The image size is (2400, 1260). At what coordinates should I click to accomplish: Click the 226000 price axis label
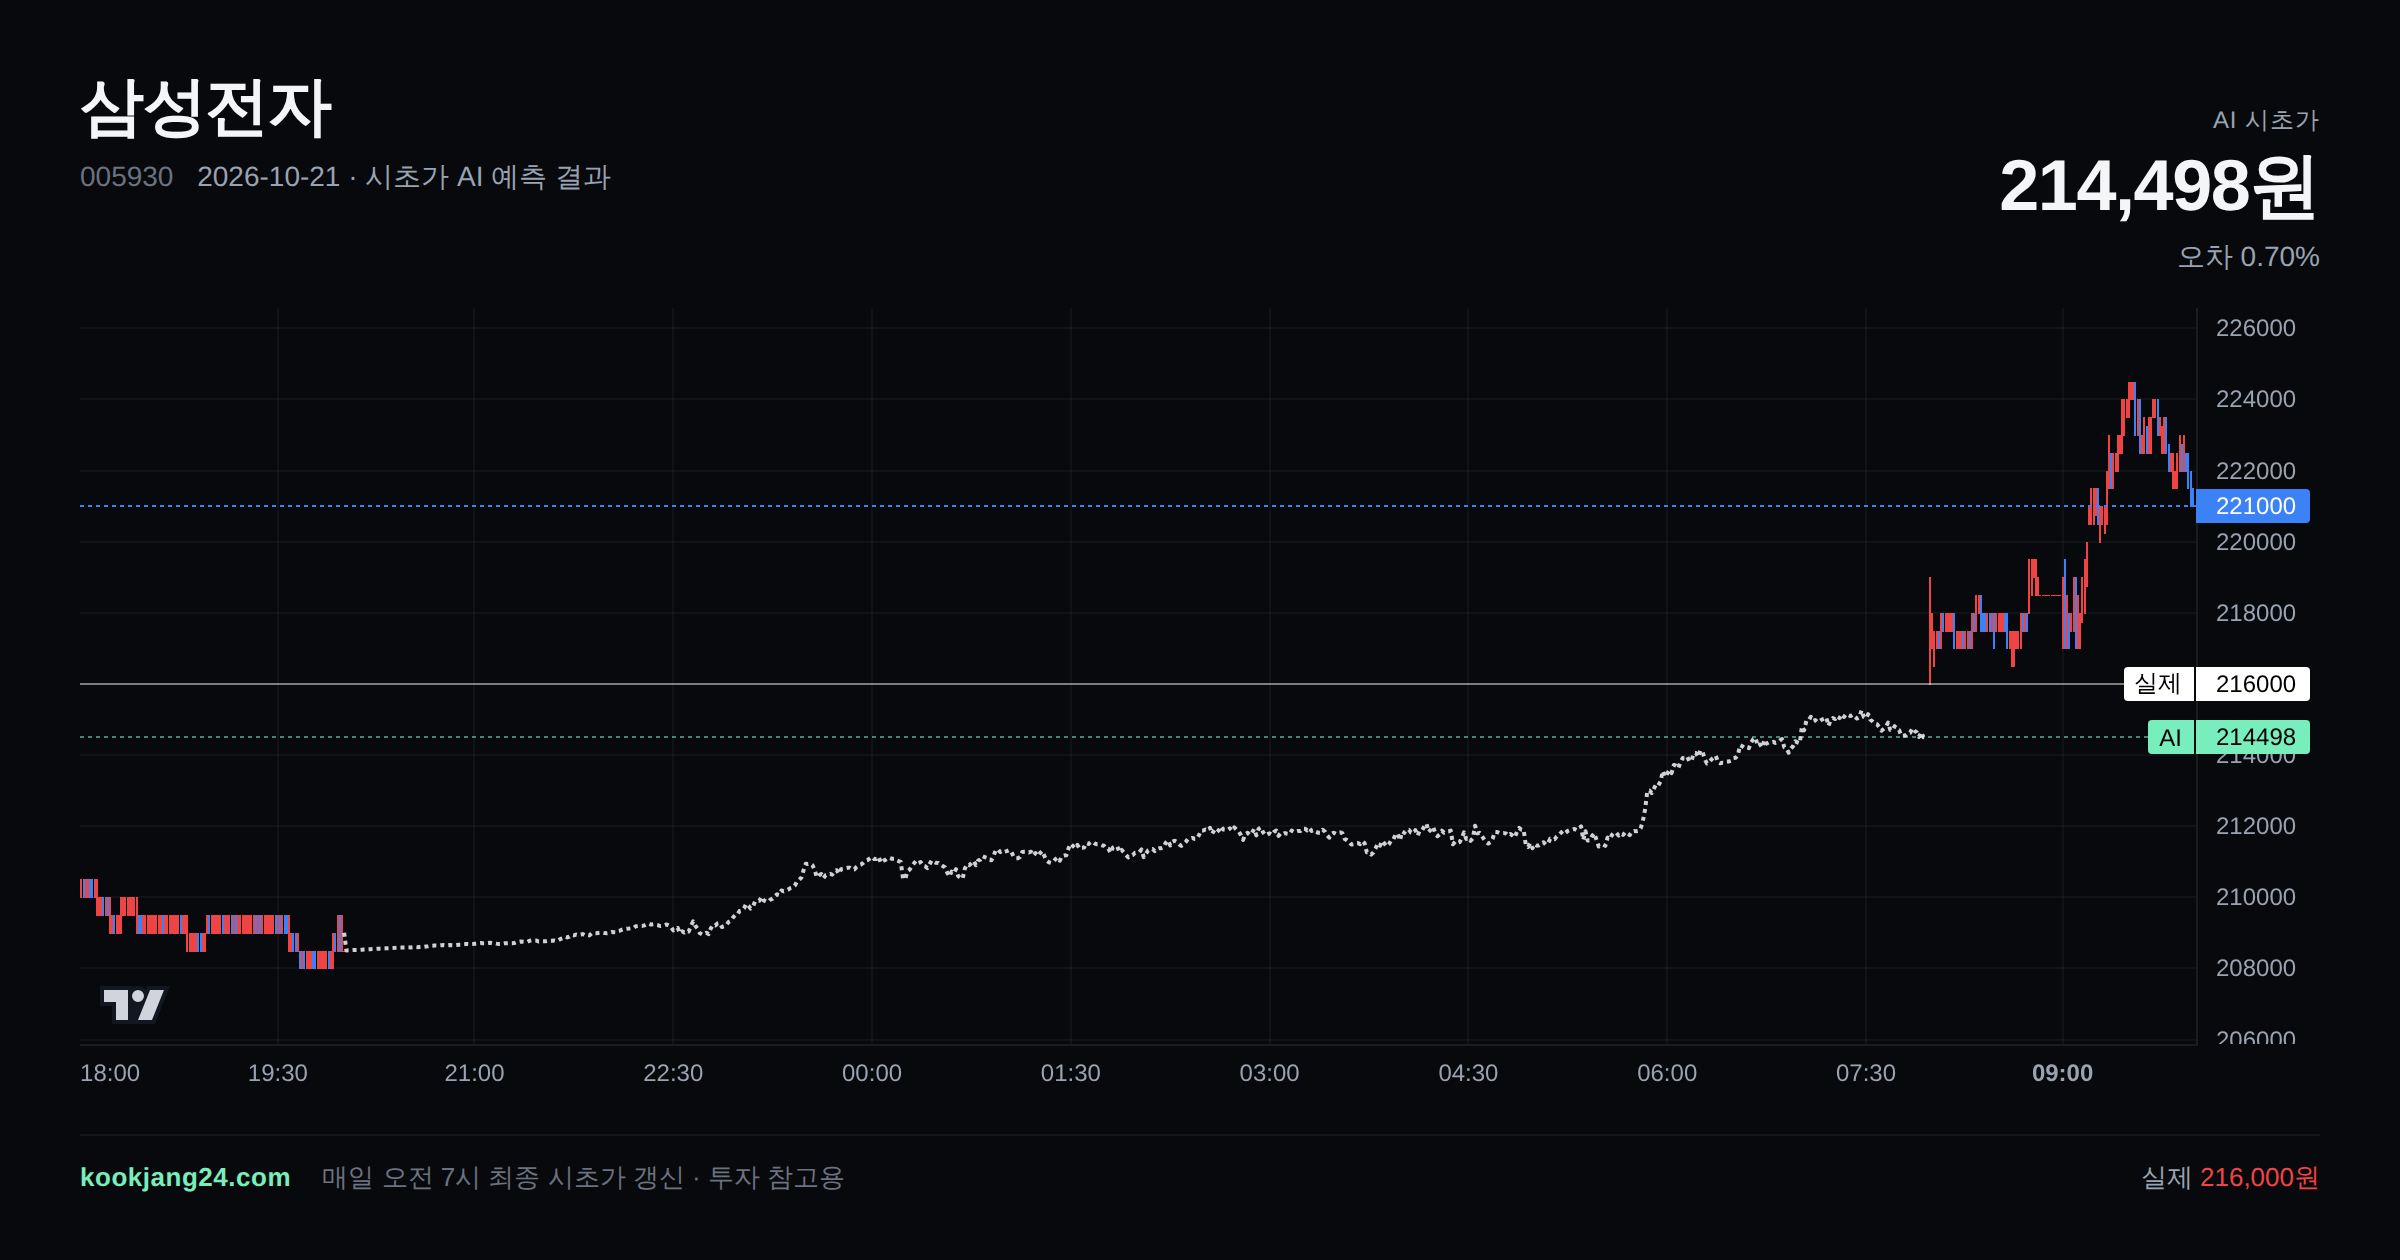click(x=2255, y=328)
